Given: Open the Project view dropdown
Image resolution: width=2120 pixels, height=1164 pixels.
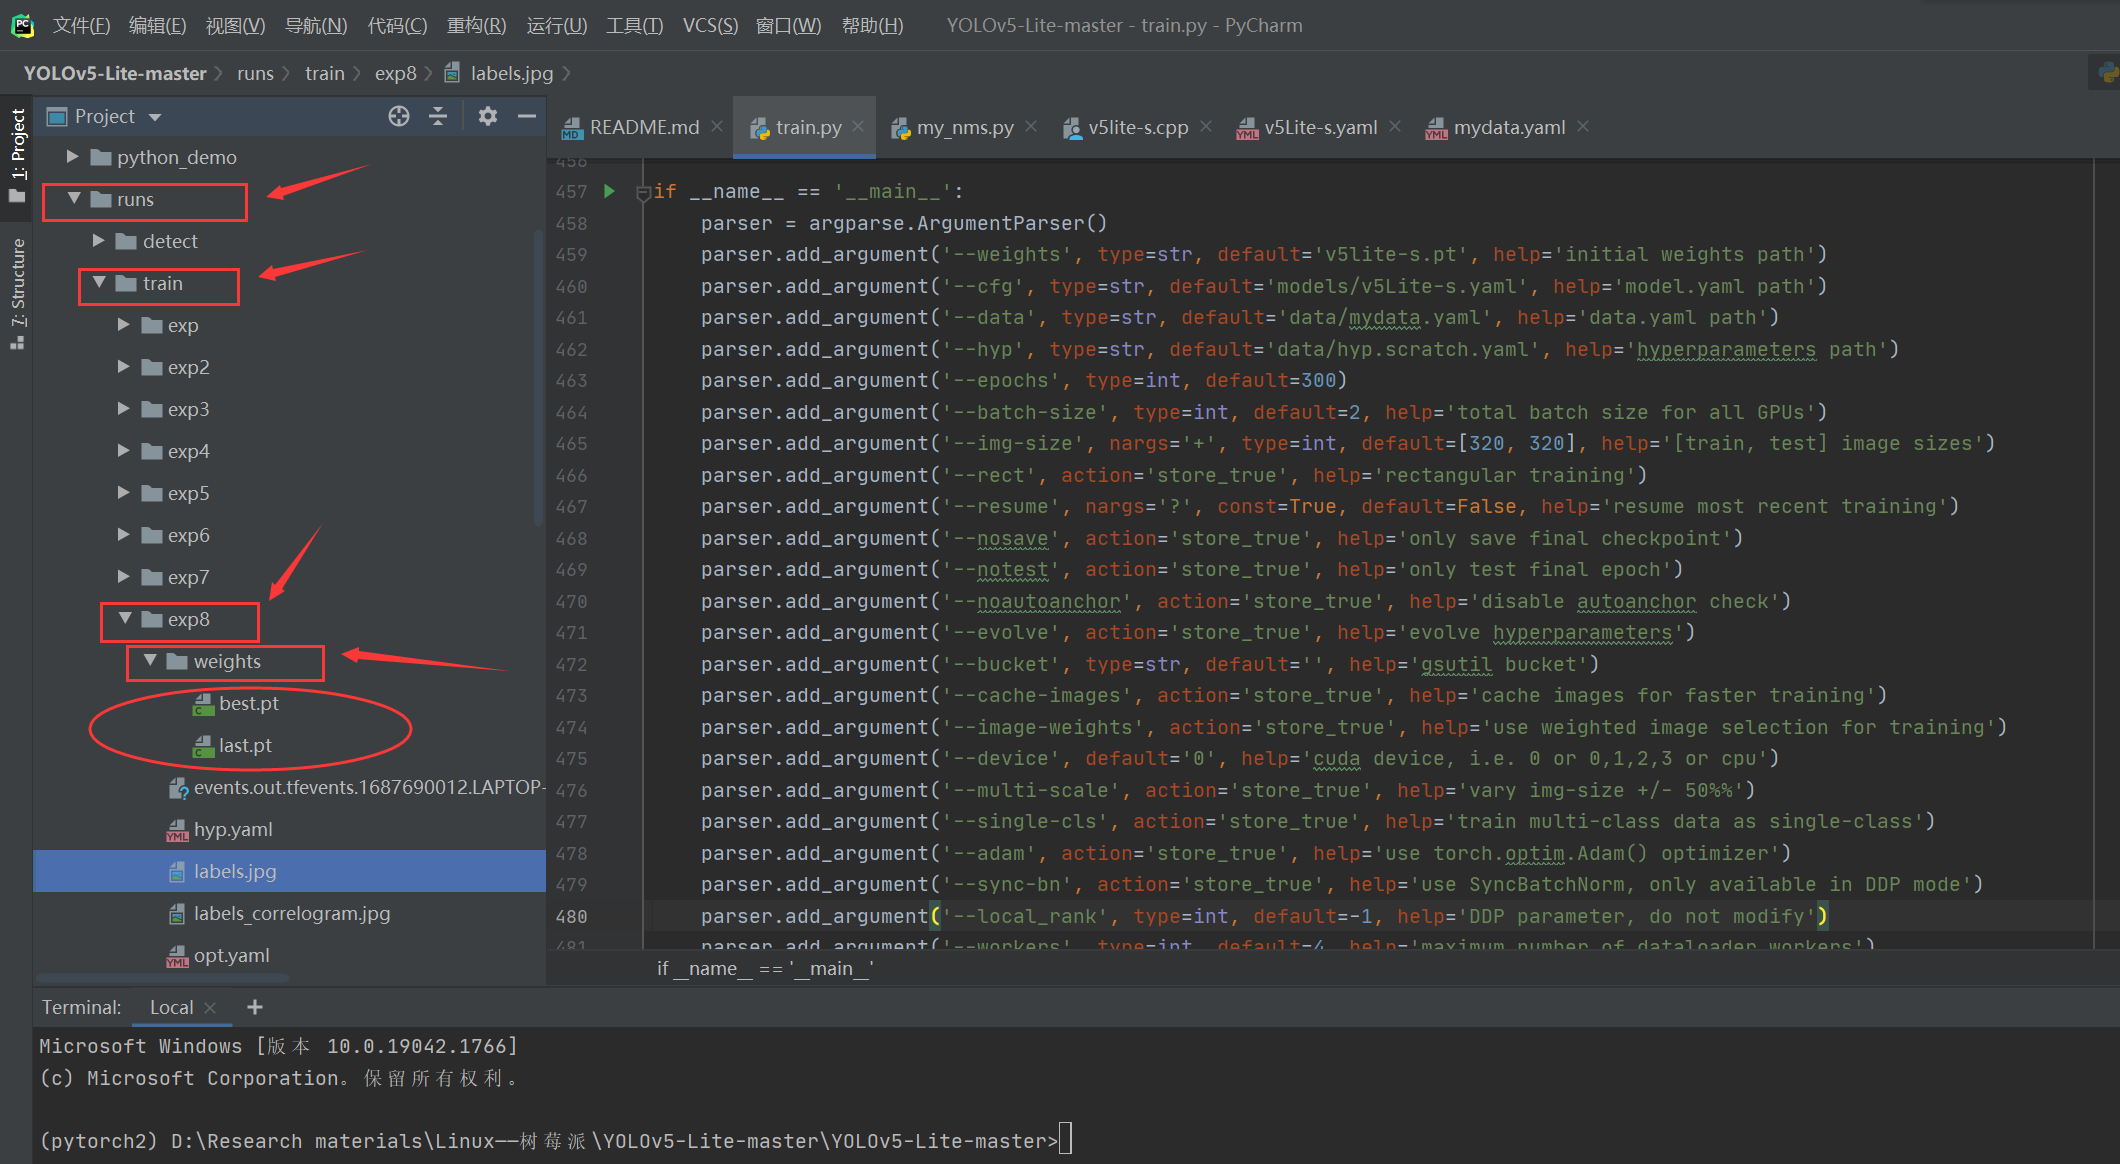Looking at the screenshot, I should tap(155, 117).
